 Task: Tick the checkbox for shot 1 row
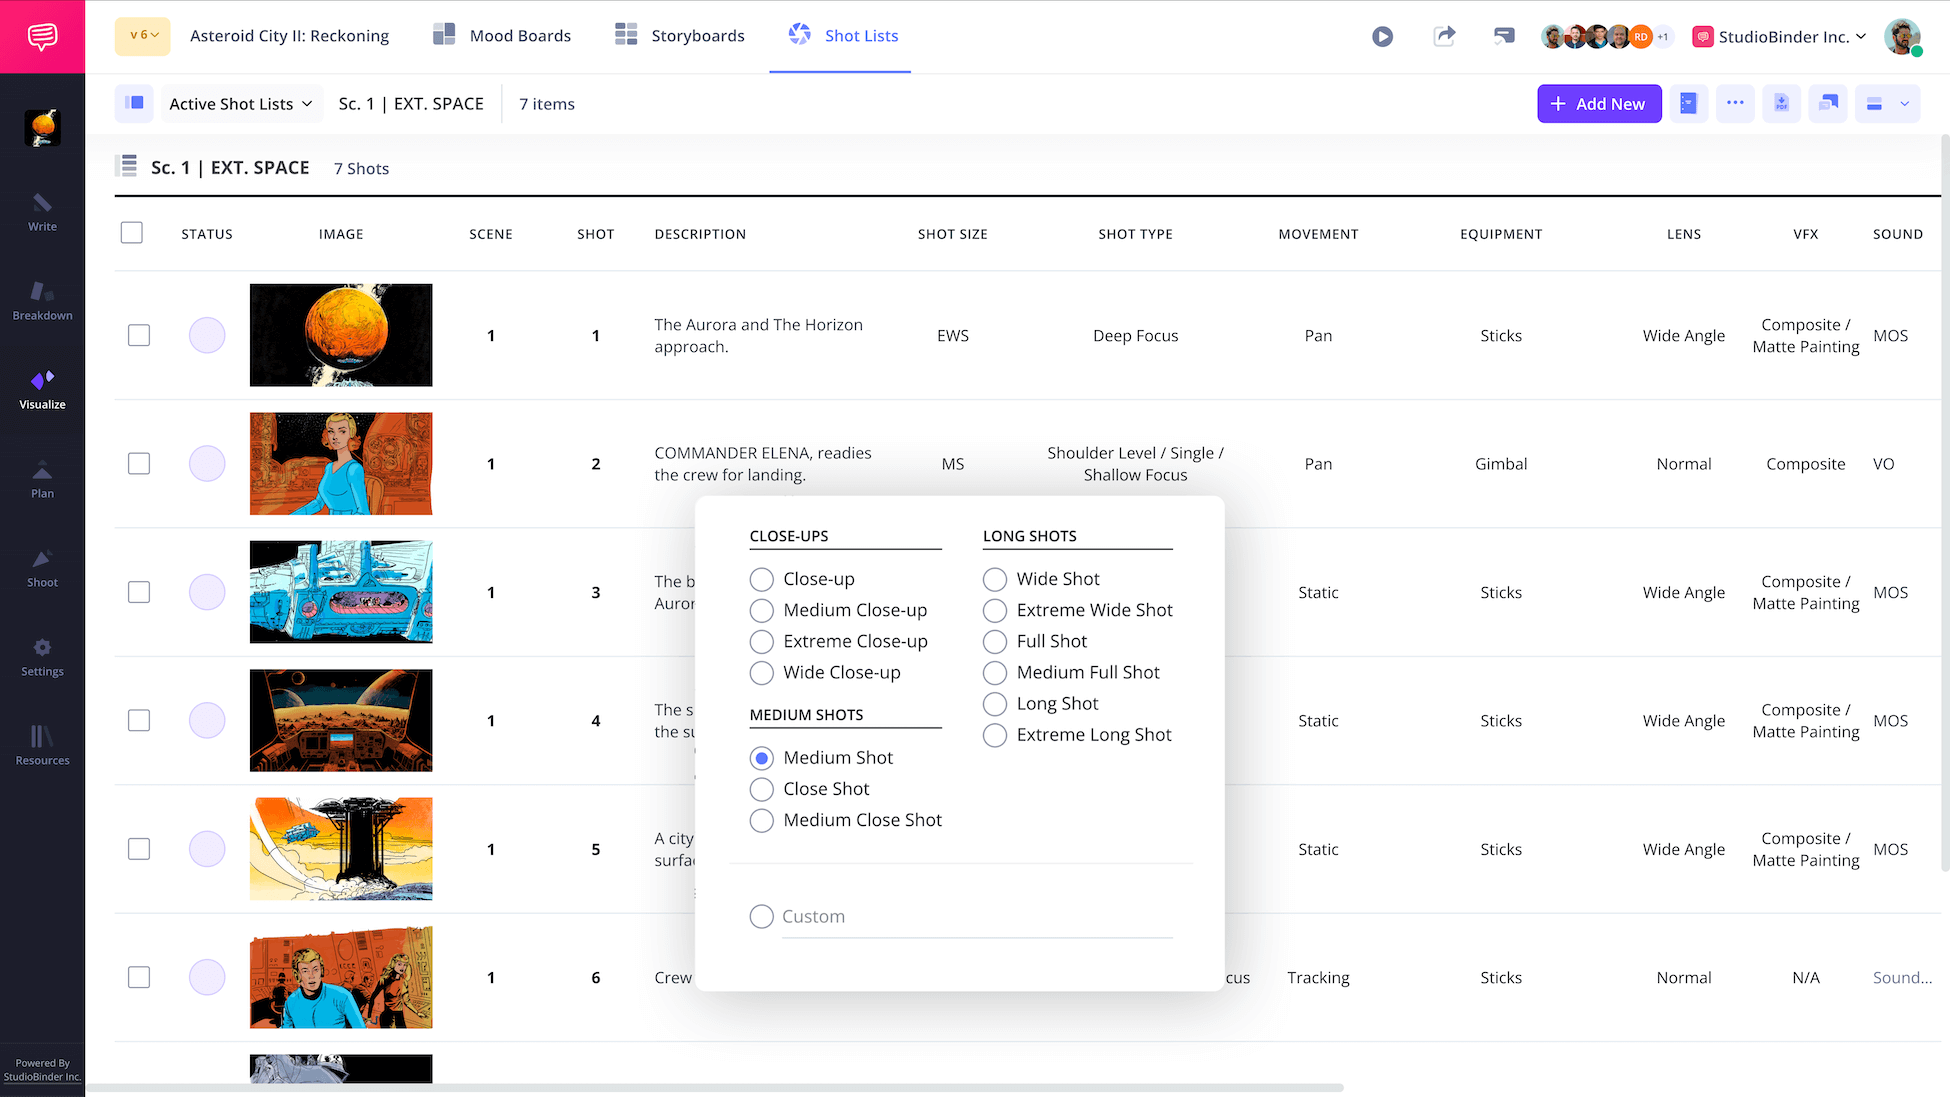(139, 336)
